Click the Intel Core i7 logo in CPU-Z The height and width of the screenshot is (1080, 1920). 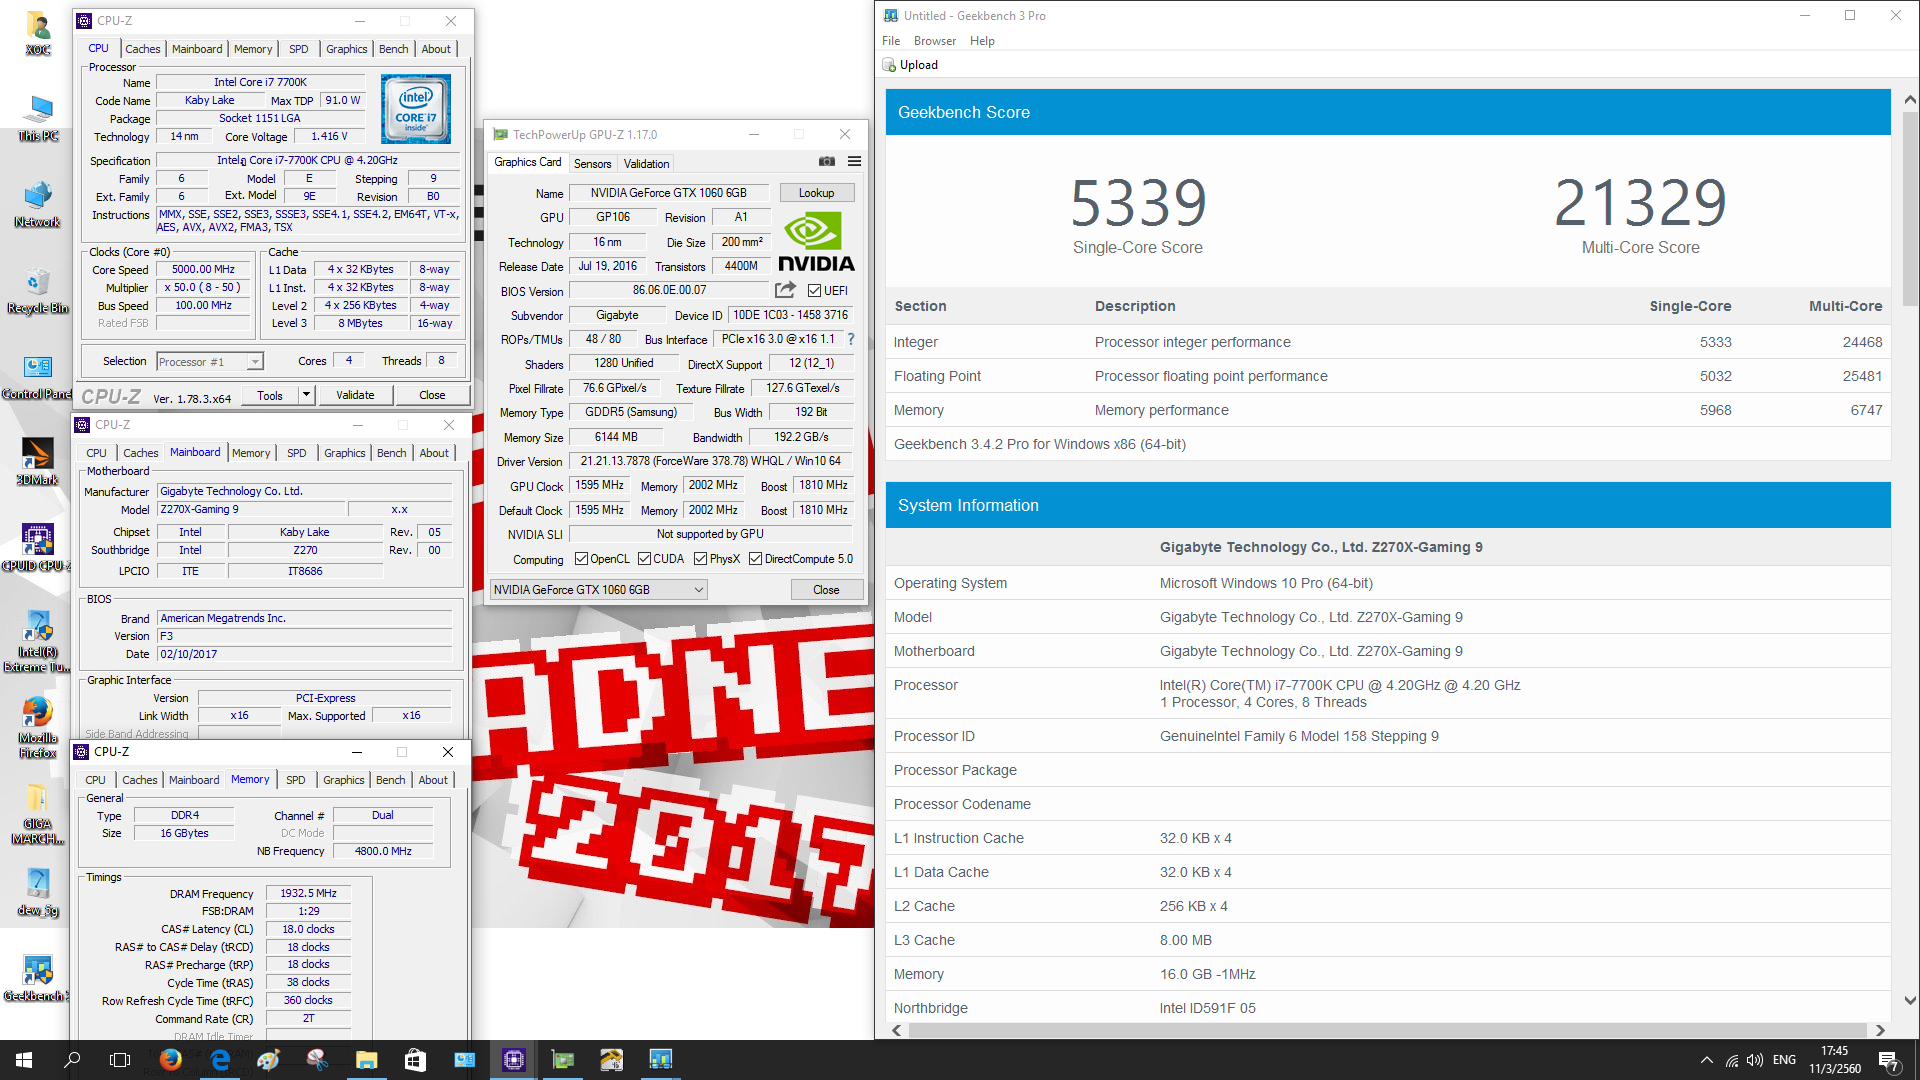tap(416, 109)
